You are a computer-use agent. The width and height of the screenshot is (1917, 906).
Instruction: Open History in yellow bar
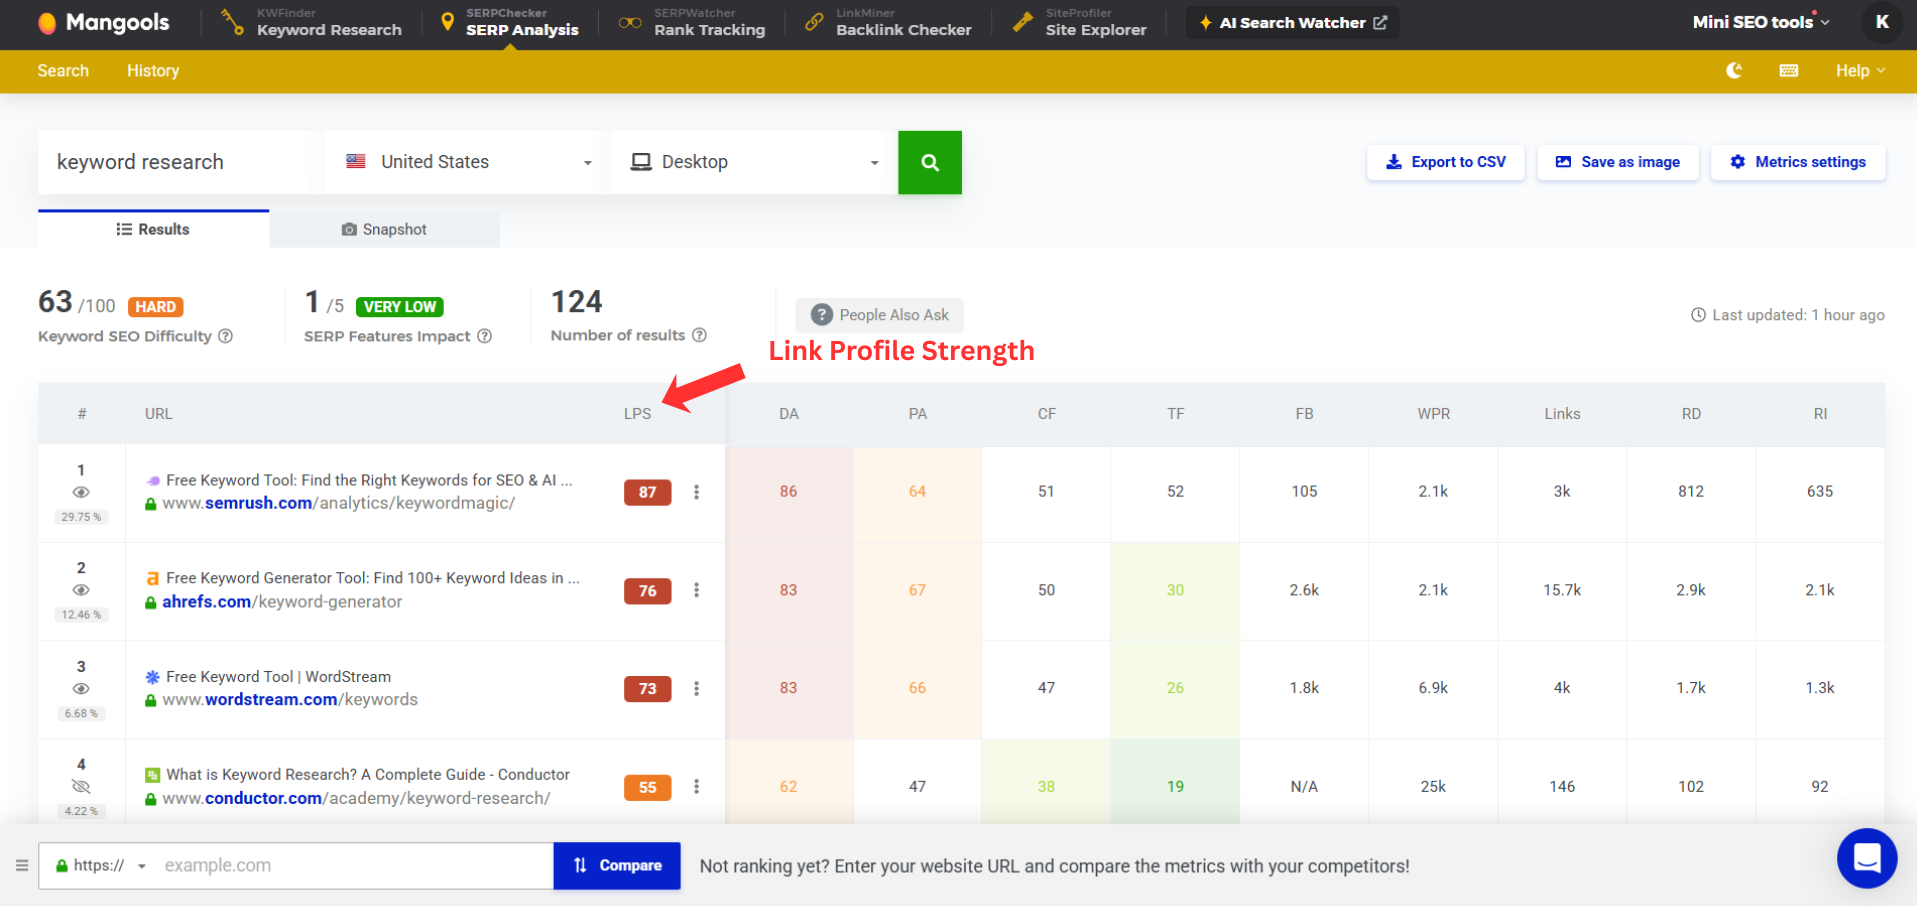(153, 71)
